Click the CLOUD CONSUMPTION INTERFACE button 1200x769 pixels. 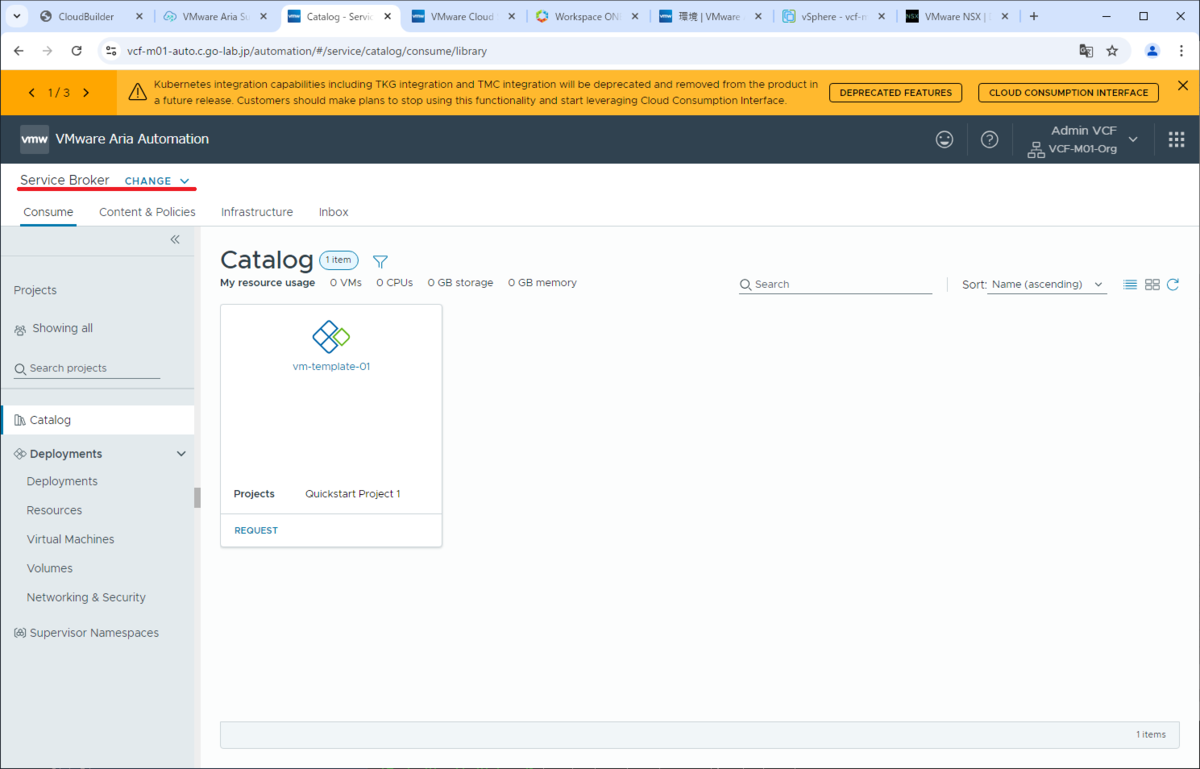[x=1068, y=93]
